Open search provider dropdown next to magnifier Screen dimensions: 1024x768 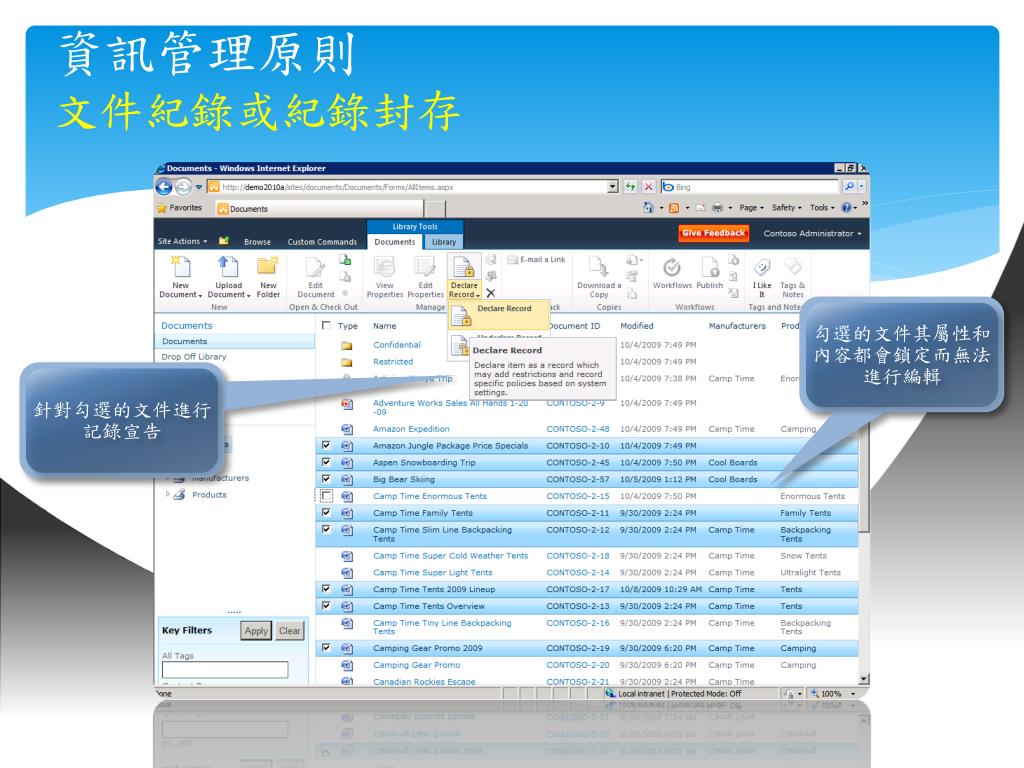click(861, 187)
